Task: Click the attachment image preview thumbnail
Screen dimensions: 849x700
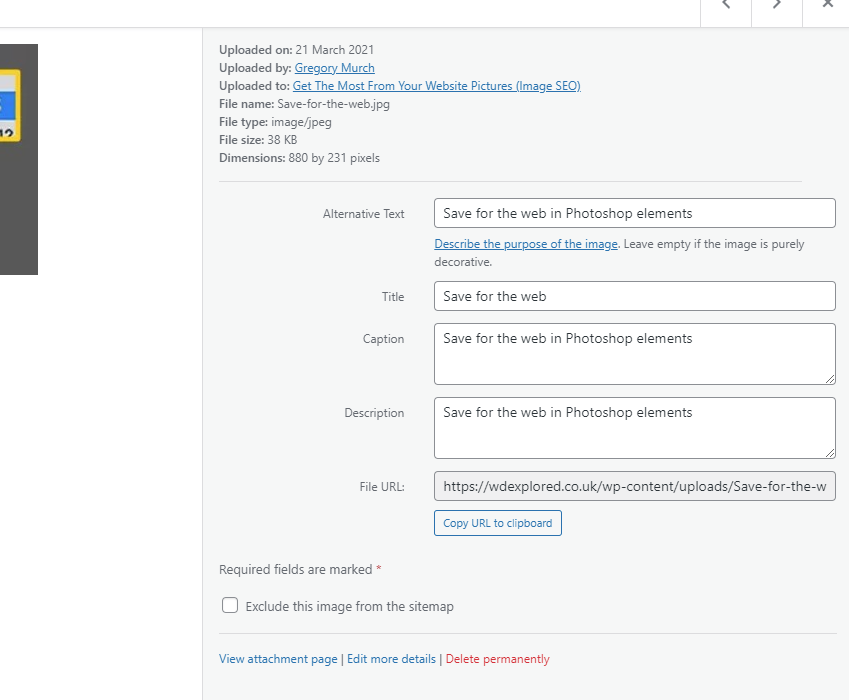Action: click(x=19, y=159)
